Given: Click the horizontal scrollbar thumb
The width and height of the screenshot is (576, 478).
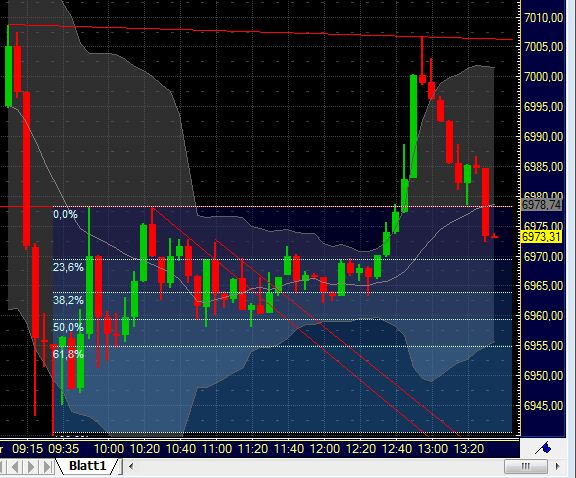Looking at the screenshot, I should coord(526,467).
